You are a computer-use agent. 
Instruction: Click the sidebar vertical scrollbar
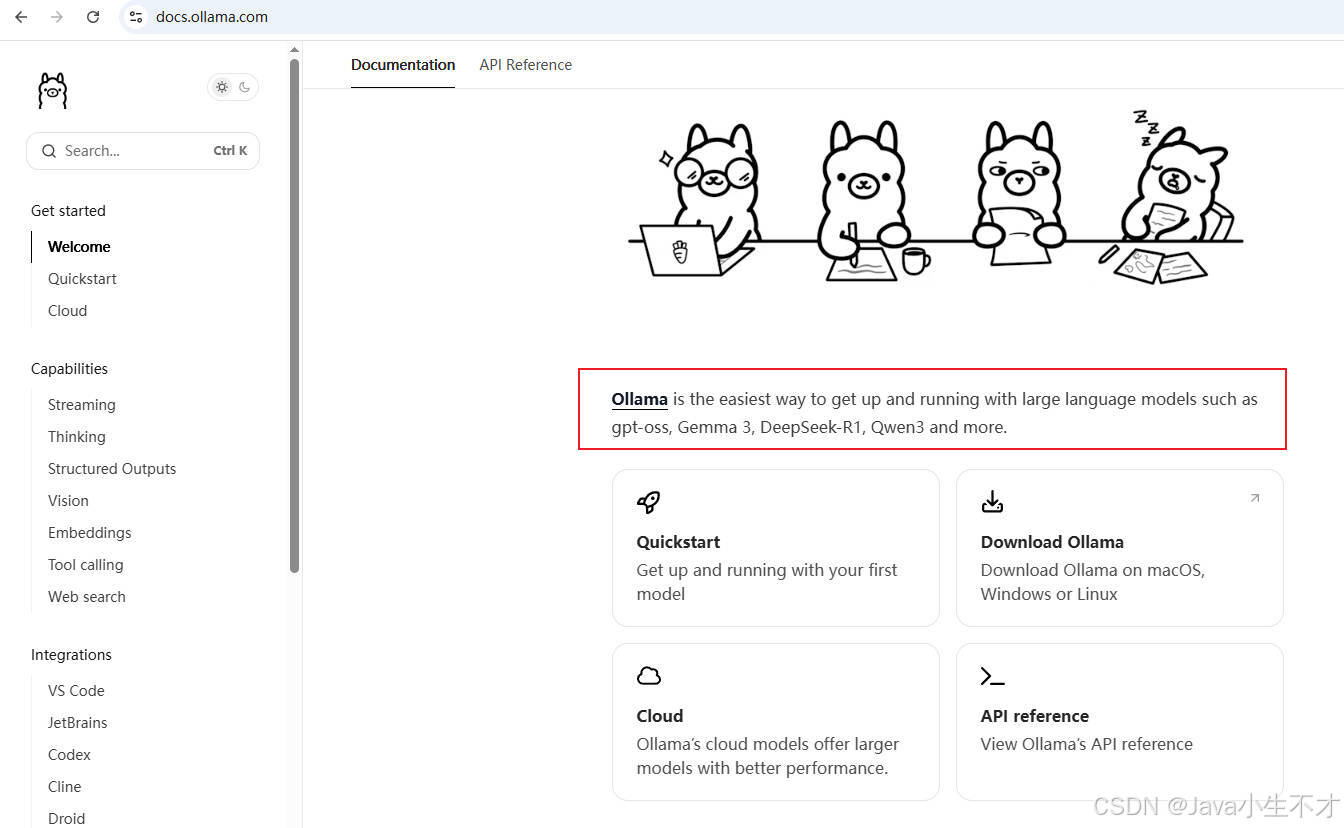[x=295, y=316]
